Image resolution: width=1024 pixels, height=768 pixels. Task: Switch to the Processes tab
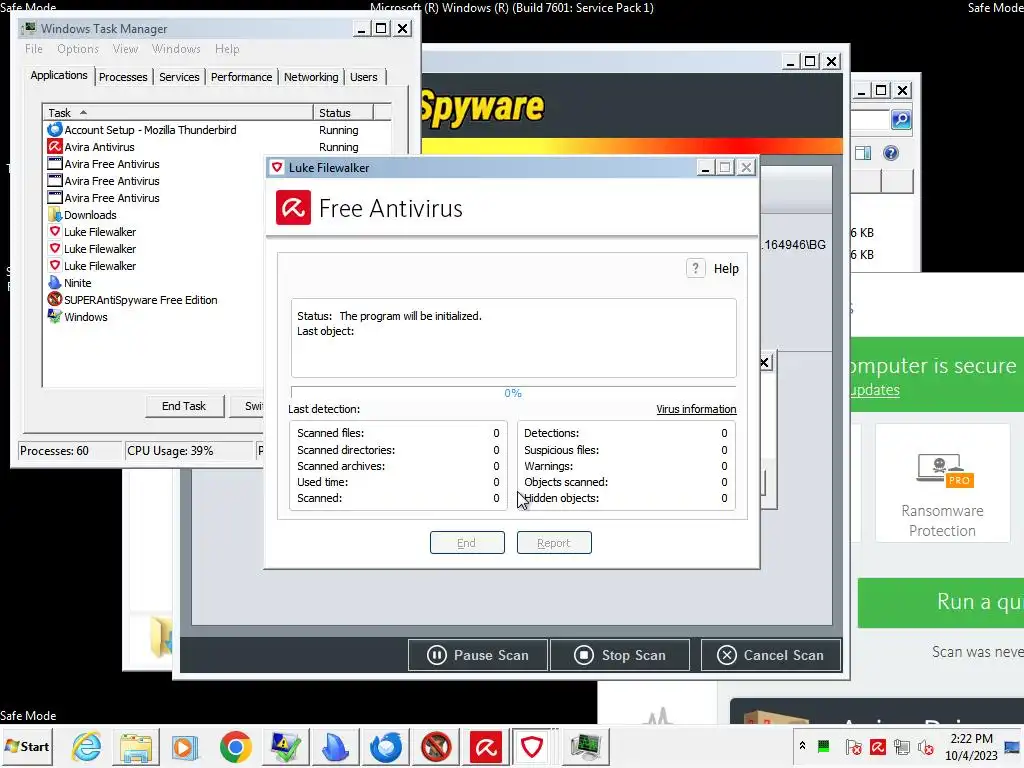click(x=123, y=77)
